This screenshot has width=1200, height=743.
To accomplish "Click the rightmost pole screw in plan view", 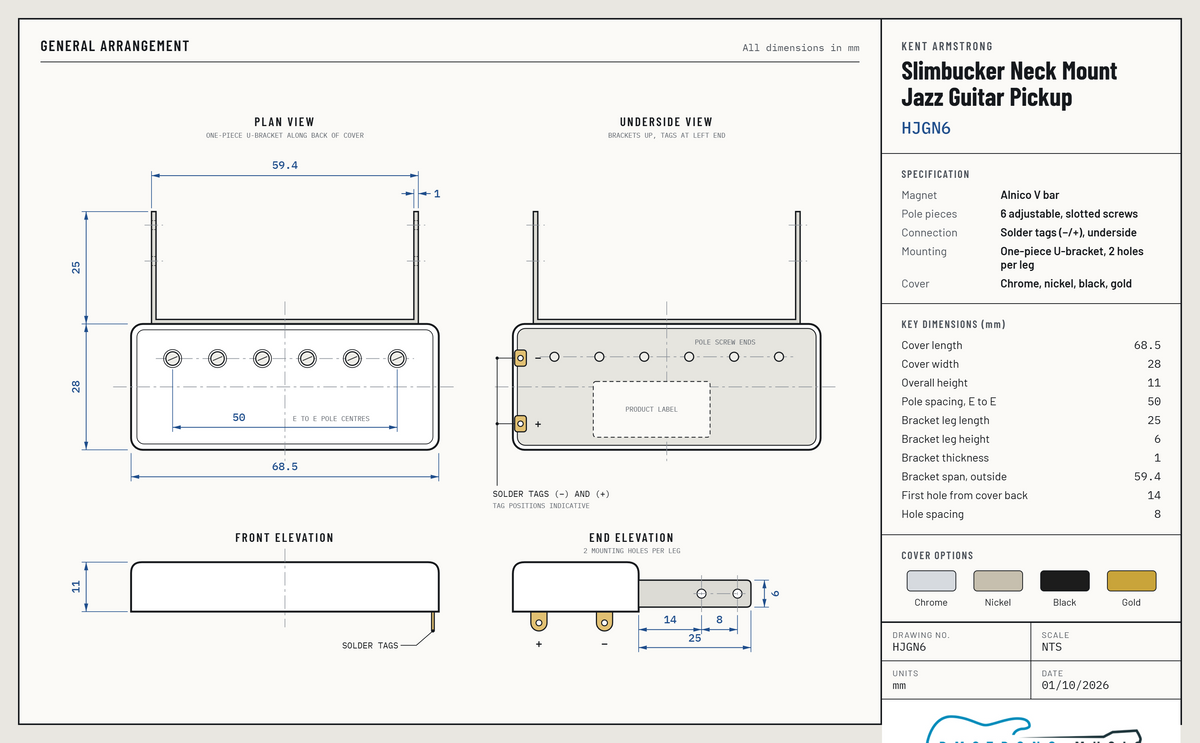I will (x=397, y=357).
